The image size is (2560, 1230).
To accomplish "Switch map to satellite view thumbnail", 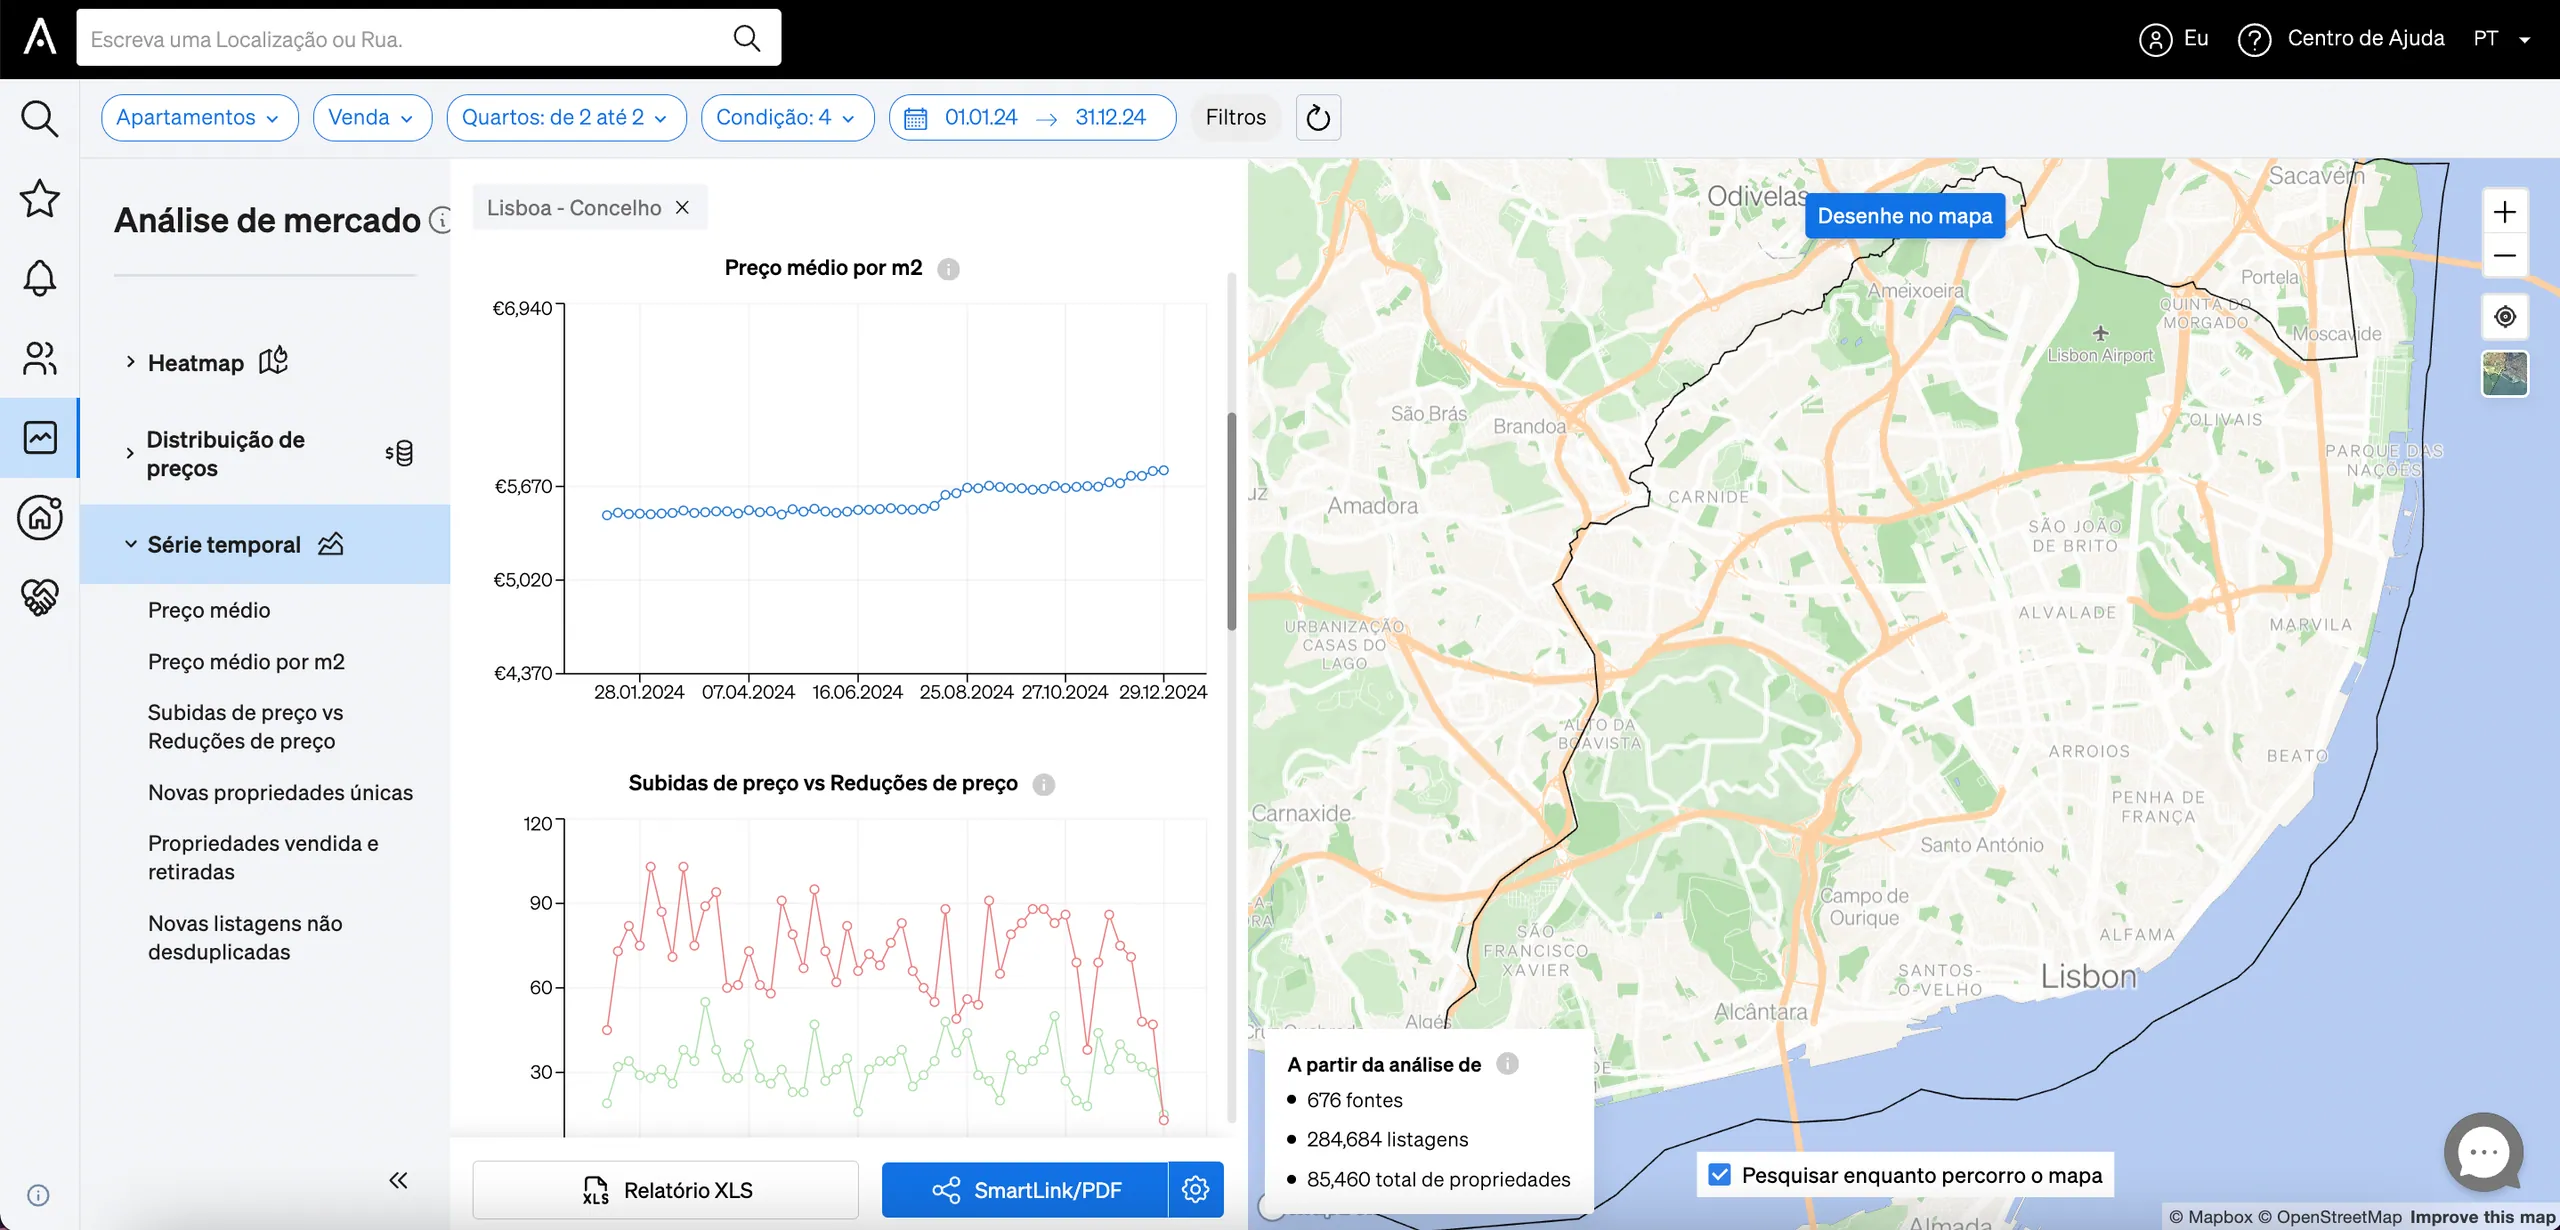I will click(2505, 374).
